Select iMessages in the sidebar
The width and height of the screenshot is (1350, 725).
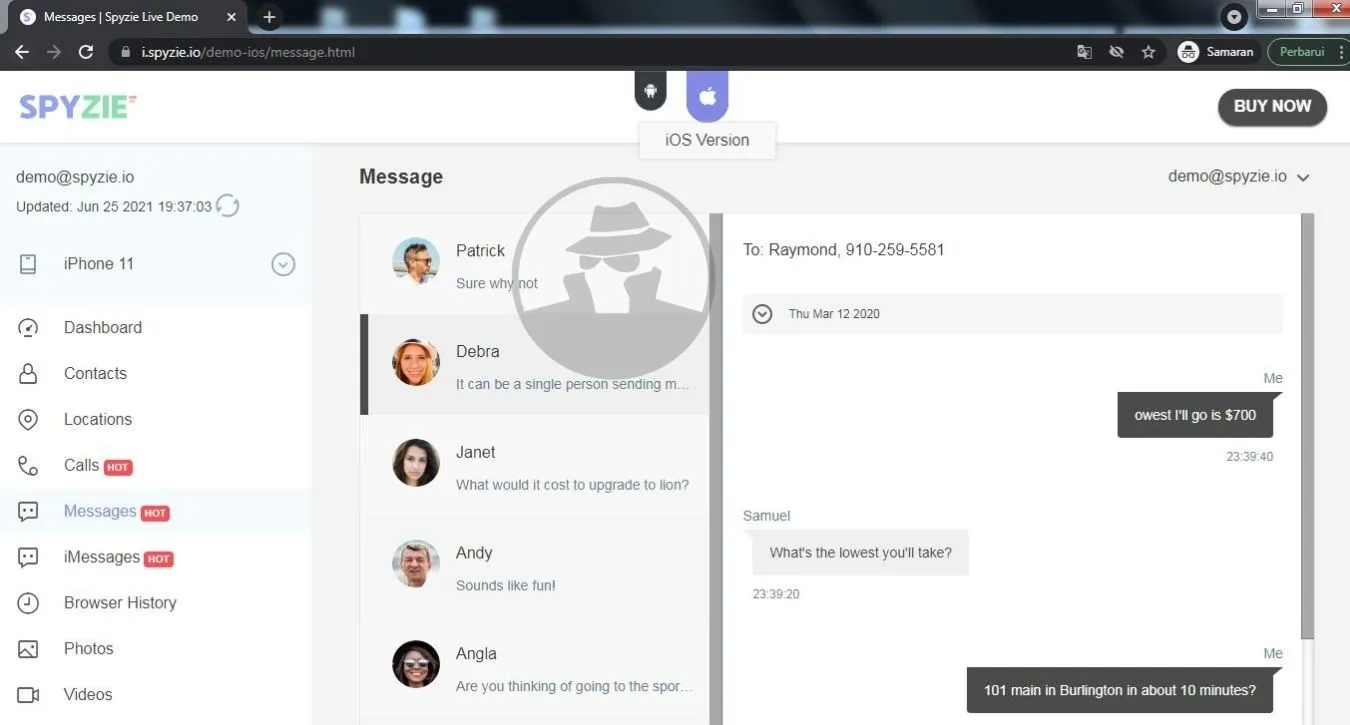[x=102, y=558]
